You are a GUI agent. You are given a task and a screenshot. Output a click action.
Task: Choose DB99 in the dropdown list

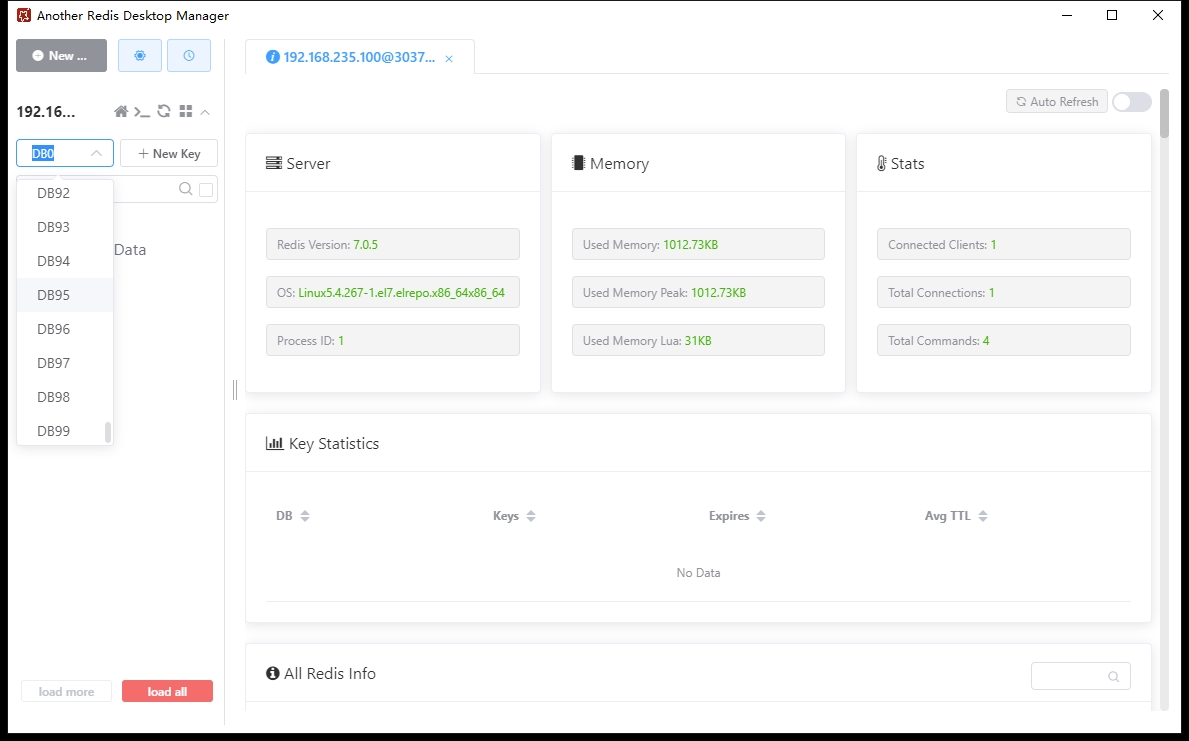(54, 431)
